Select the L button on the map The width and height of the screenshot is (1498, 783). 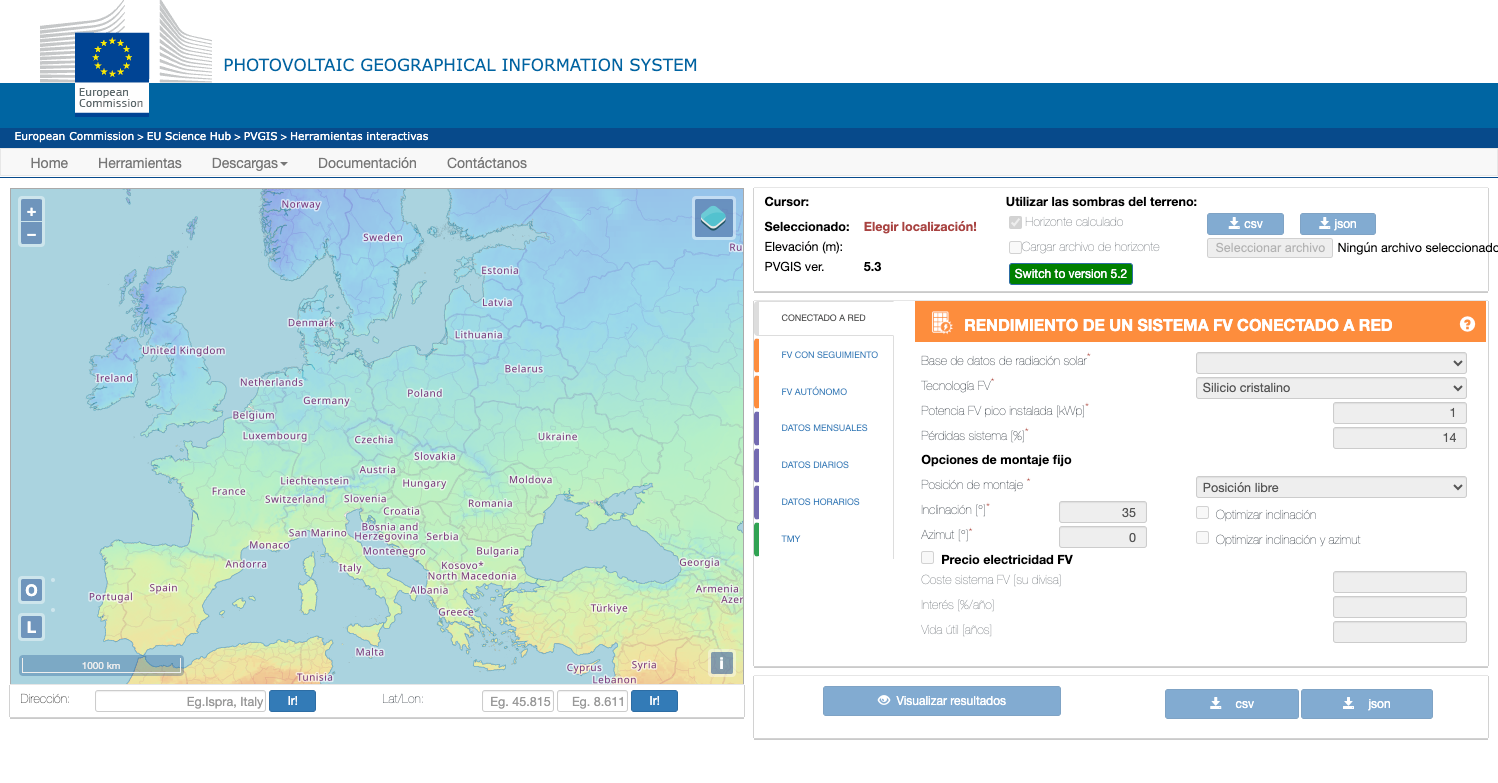pyautogui.click(x=31, y=626)
